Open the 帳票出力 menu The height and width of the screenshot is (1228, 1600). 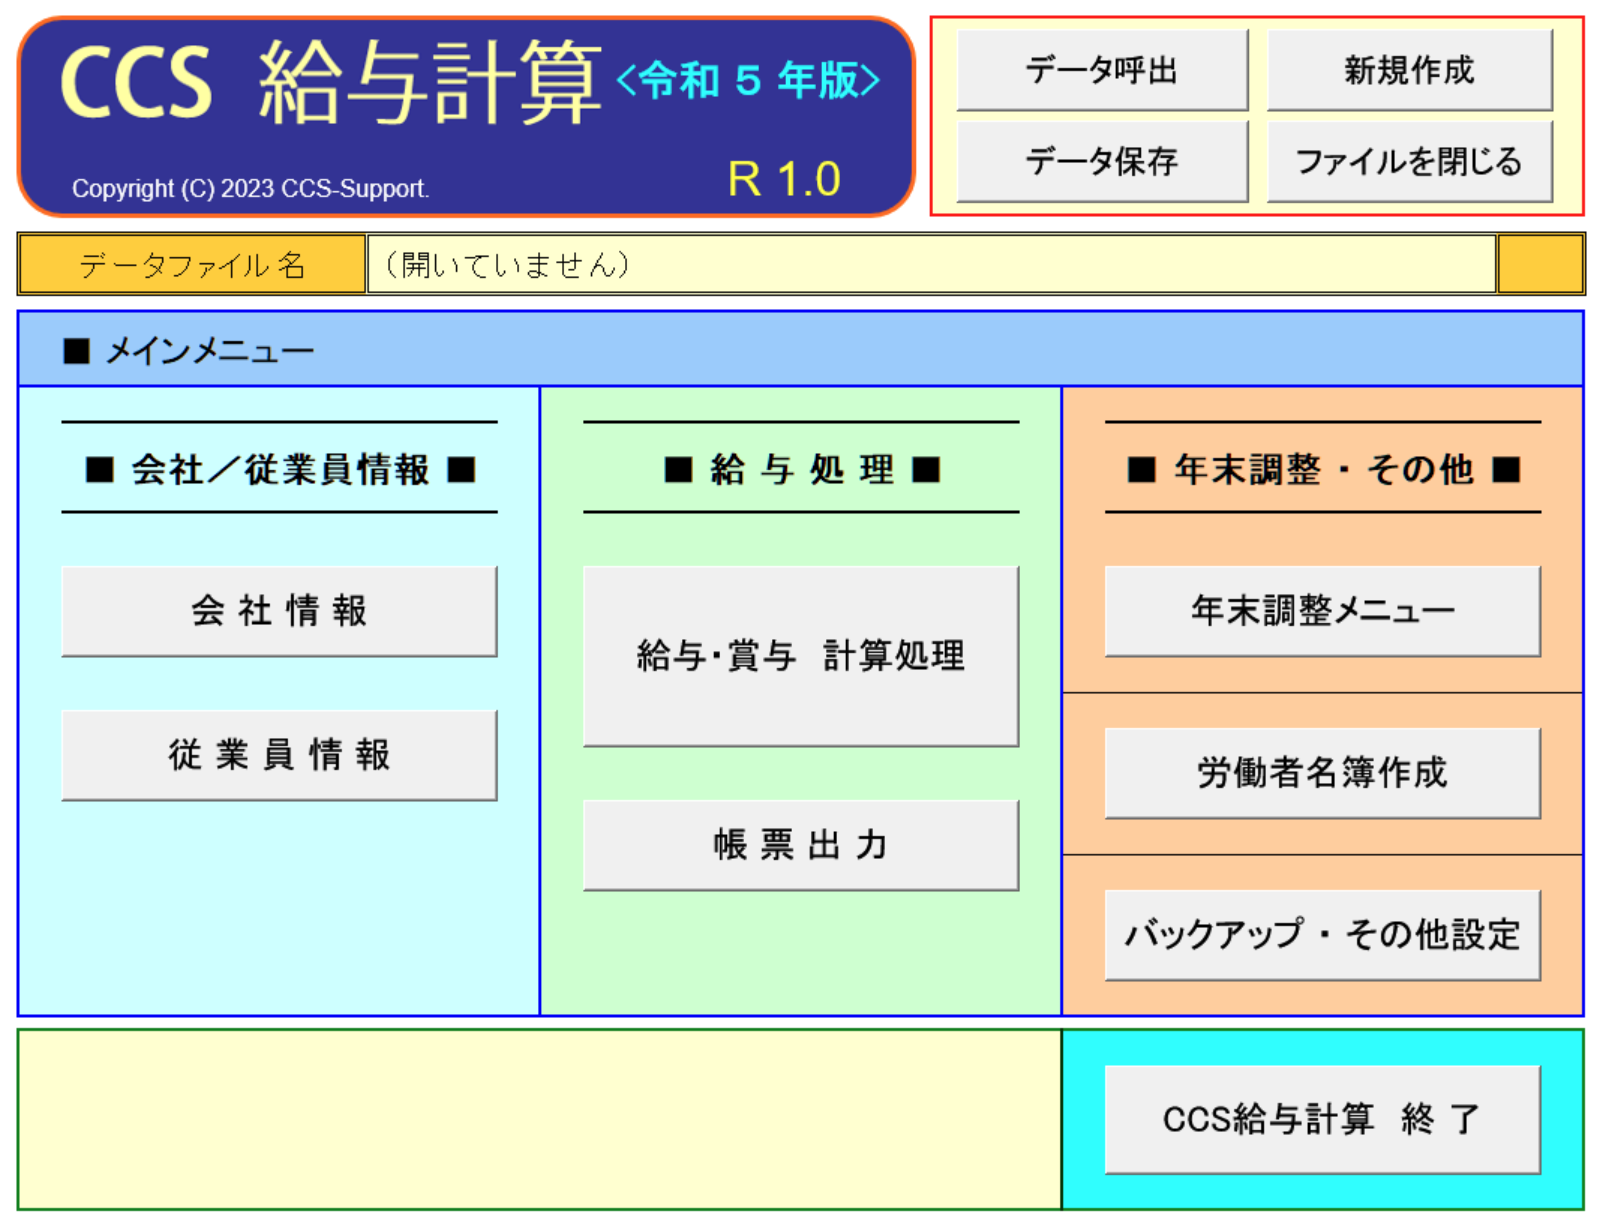800,845
